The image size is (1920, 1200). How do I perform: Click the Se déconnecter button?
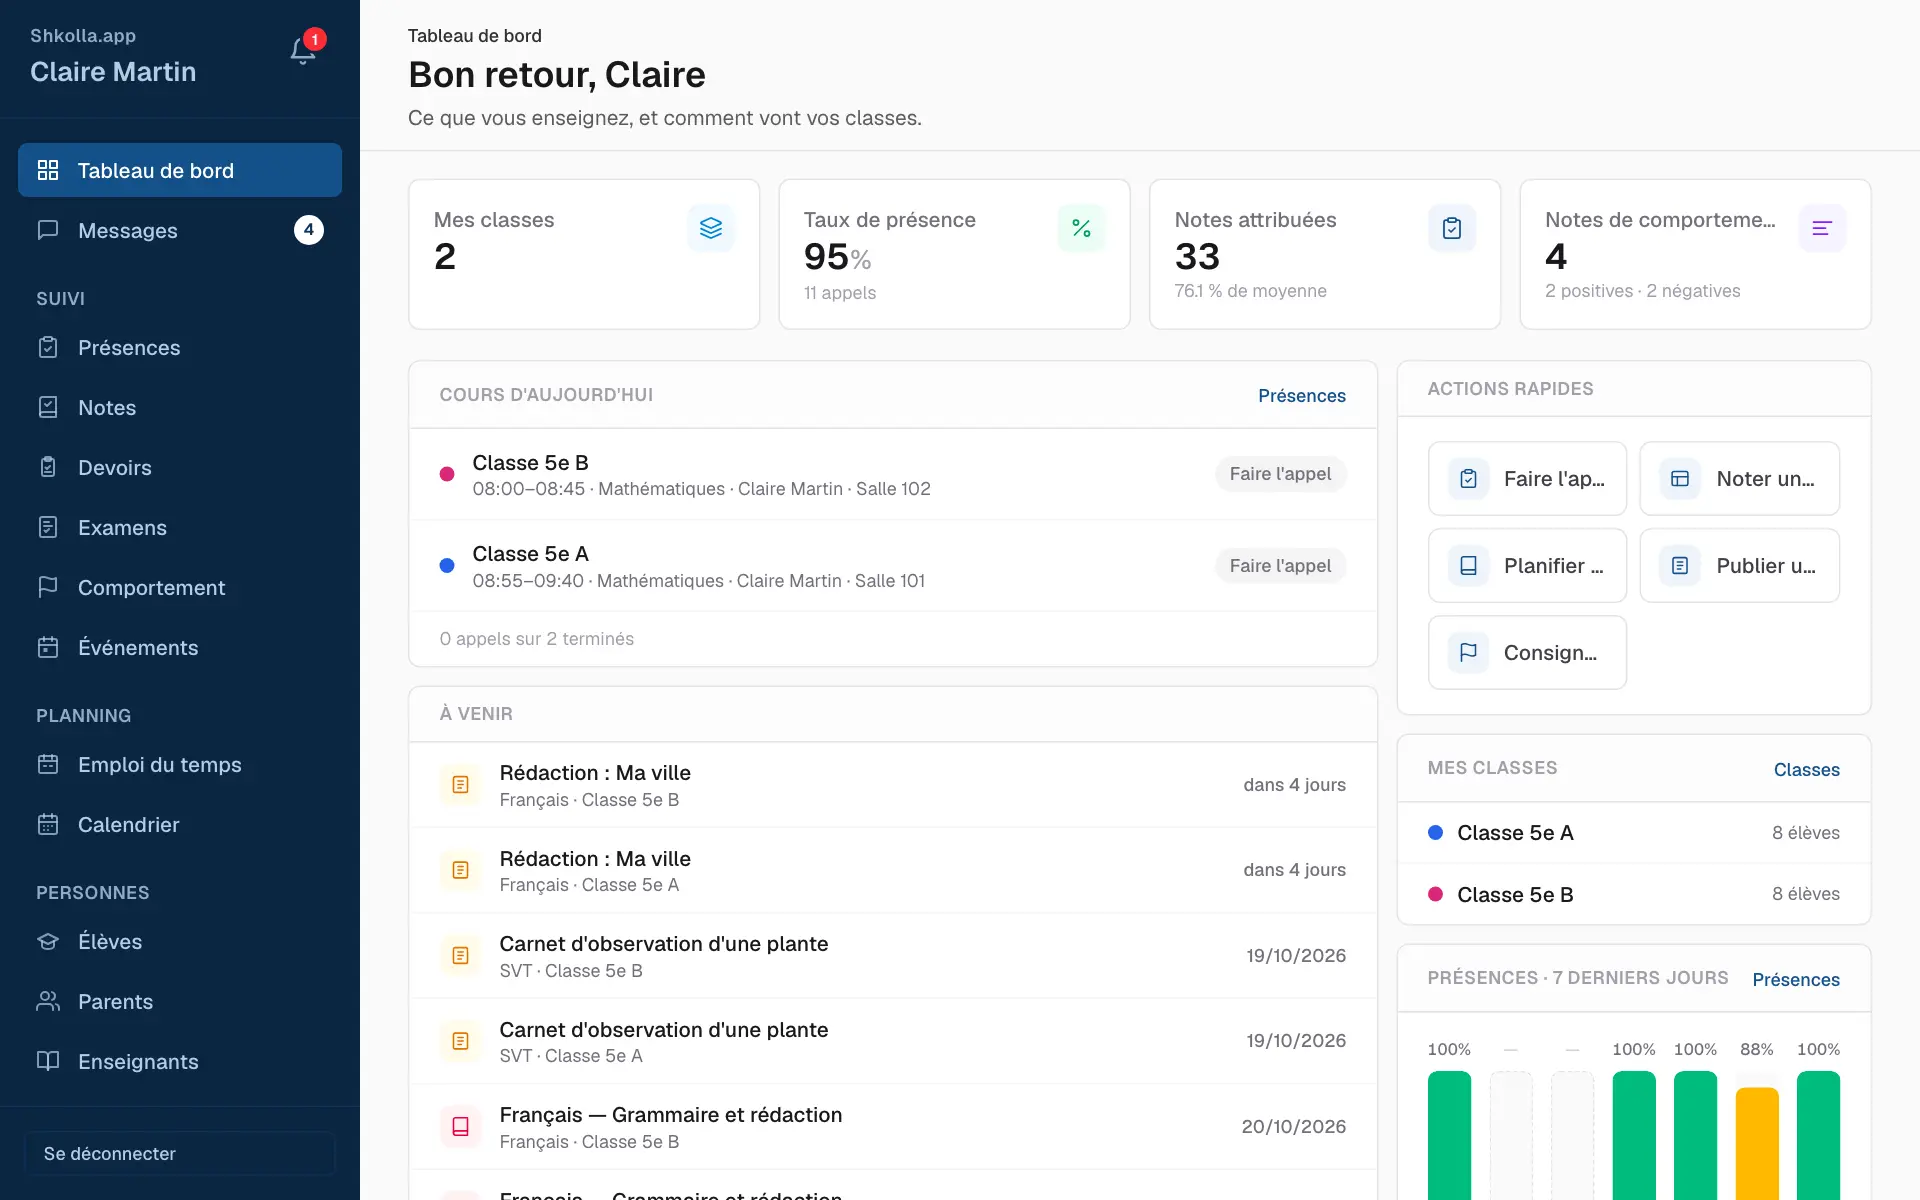(x=180, y=1153)
